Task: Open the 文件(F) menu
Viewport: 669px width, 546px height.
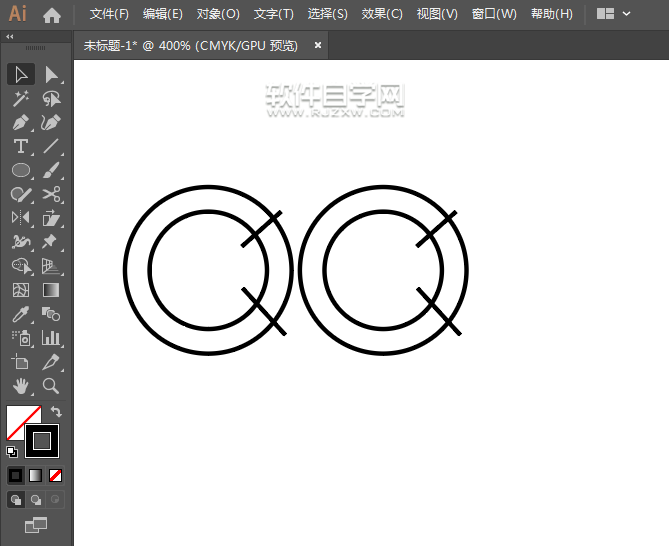Action: (109, 14)
